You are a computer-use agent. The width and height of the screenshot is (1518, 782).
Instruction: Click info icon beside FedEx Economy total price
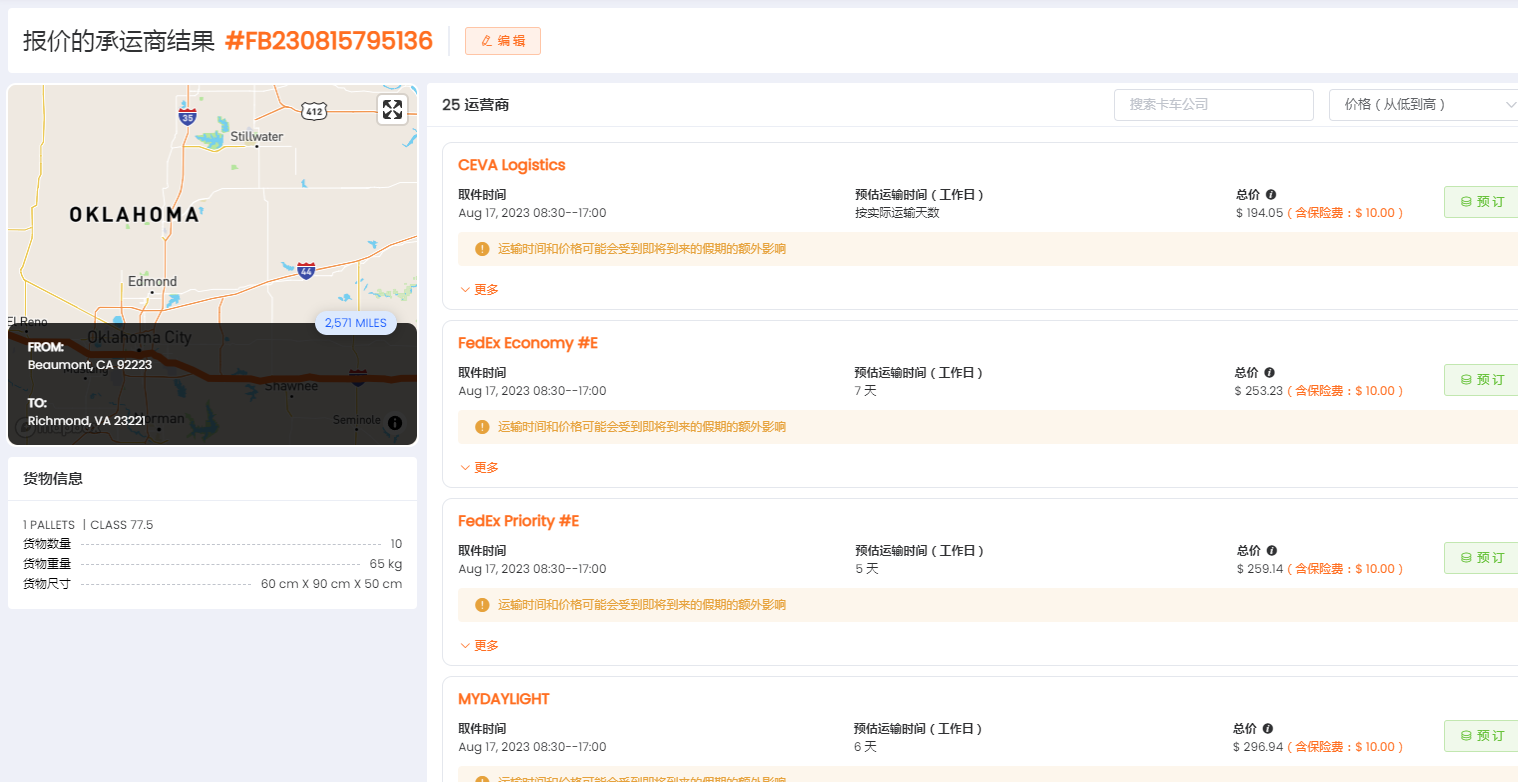(x=1271, y=373)
